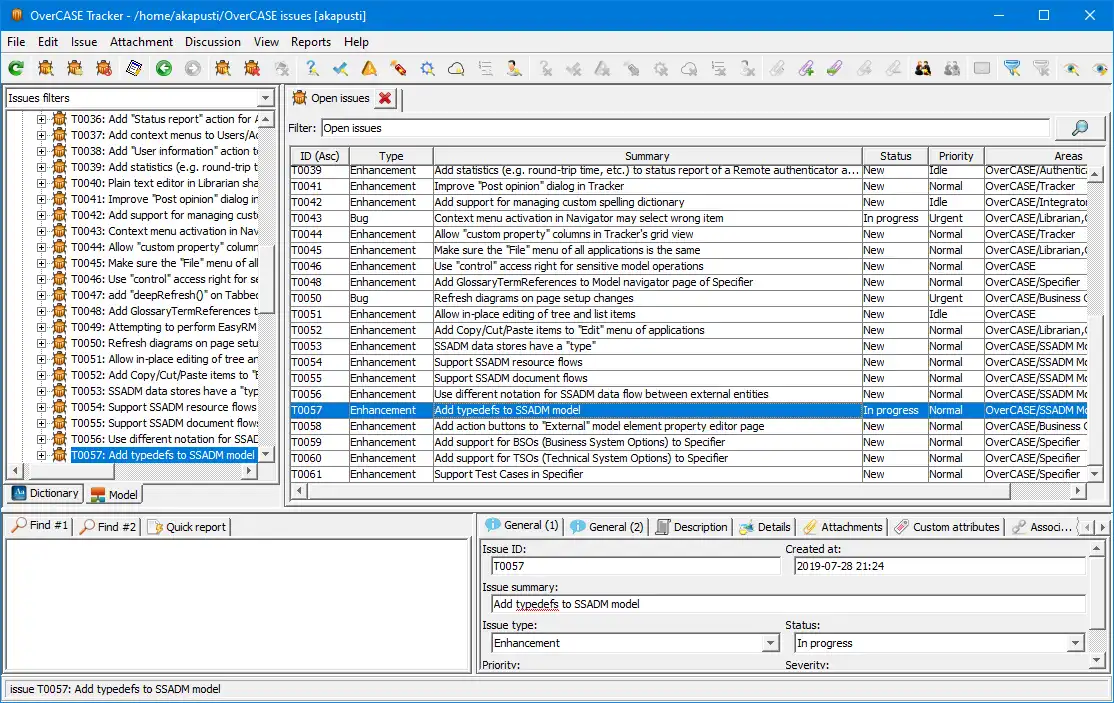The width and height of the screenshot is (1114, 703).
Task: Open the Issue type dropdown
Action: tap(768, 643)
